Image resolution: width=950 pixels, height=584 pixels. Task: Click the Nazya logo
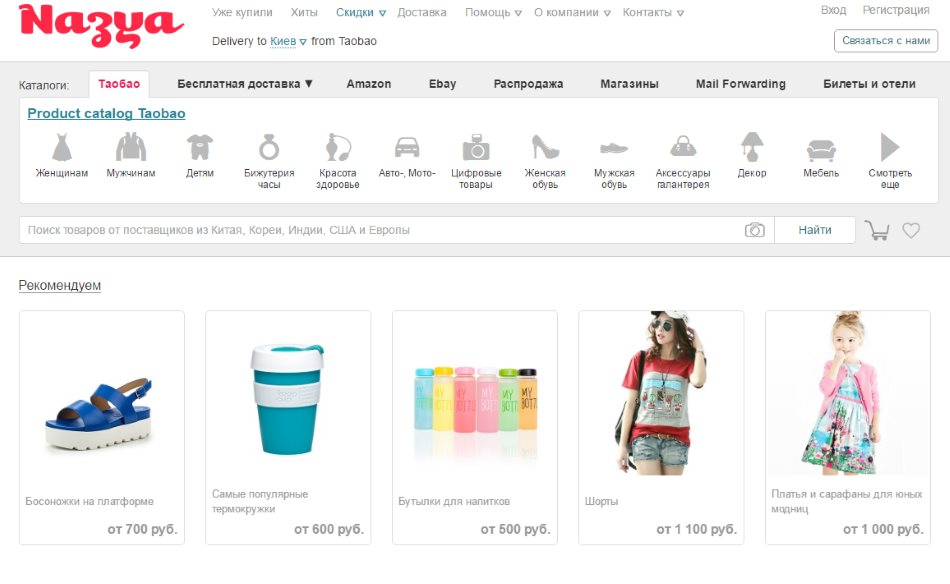coord(101,26)
